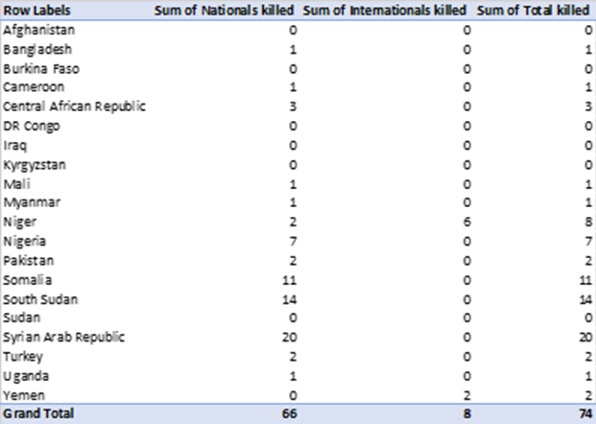Click the Uganda row label

pos(26,376)
